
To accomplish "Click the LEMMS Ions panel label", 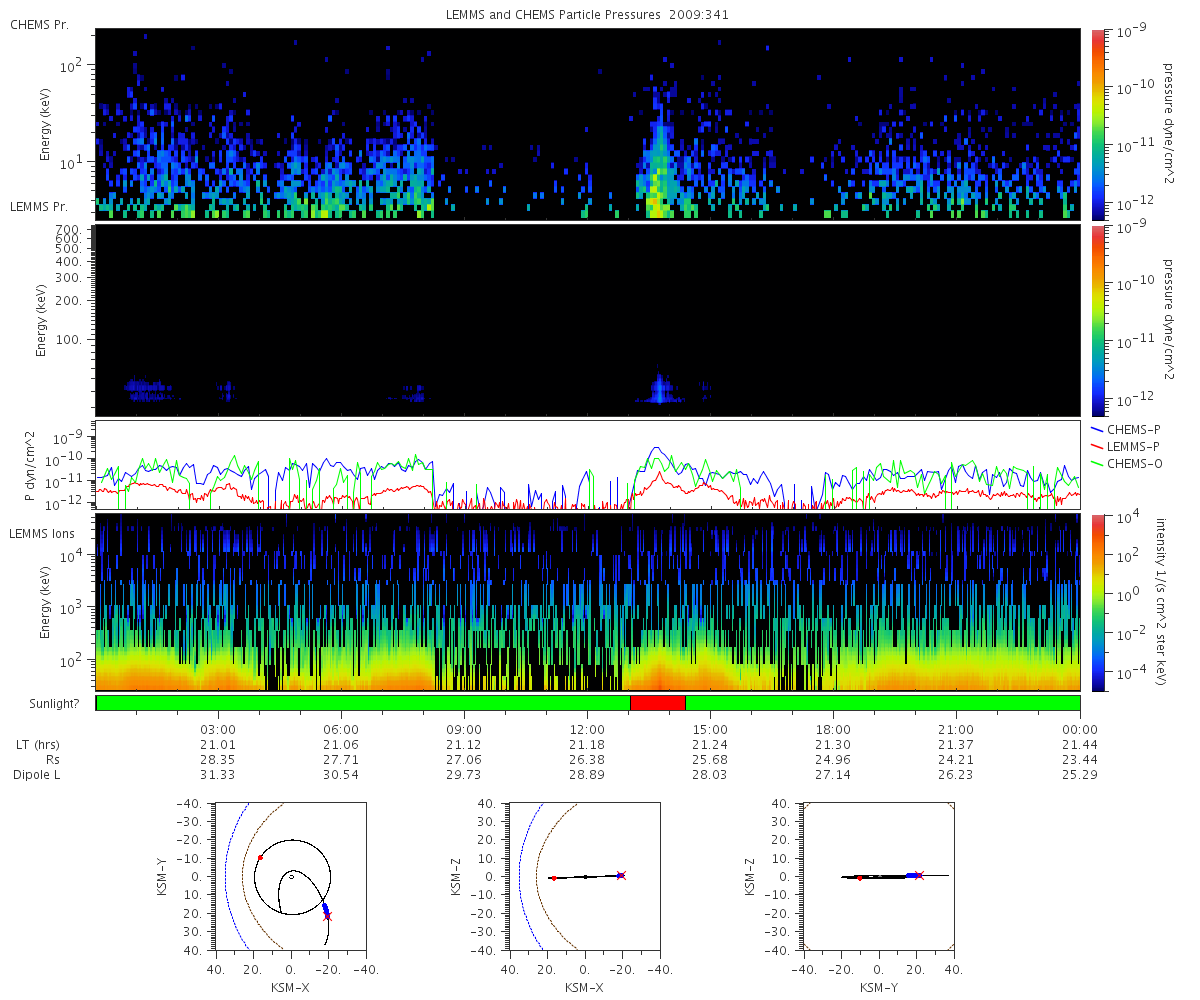I will click(x=43, y=535).
